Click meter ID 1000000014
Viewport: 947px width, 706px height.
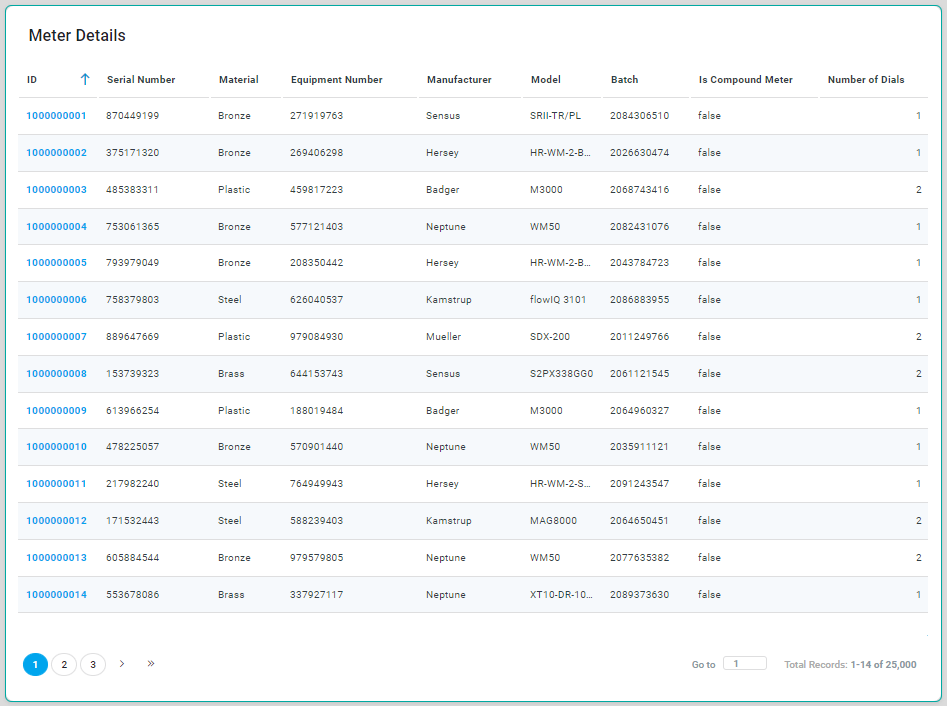(56, 595)
